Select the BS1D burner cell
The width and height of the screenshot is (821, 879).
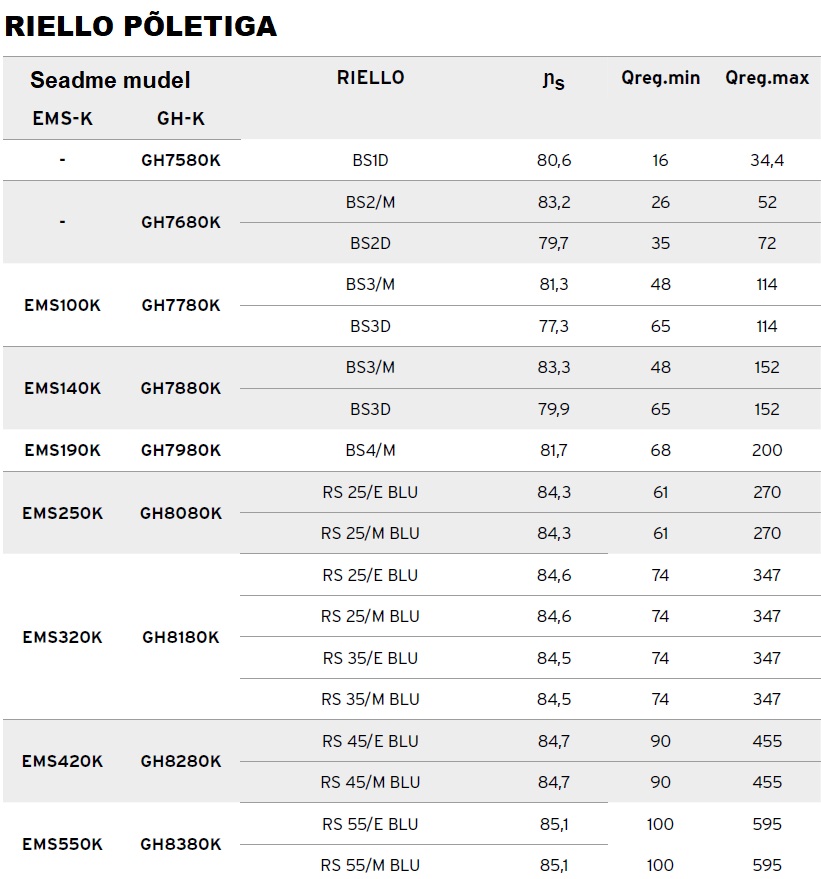coord(370,160)
